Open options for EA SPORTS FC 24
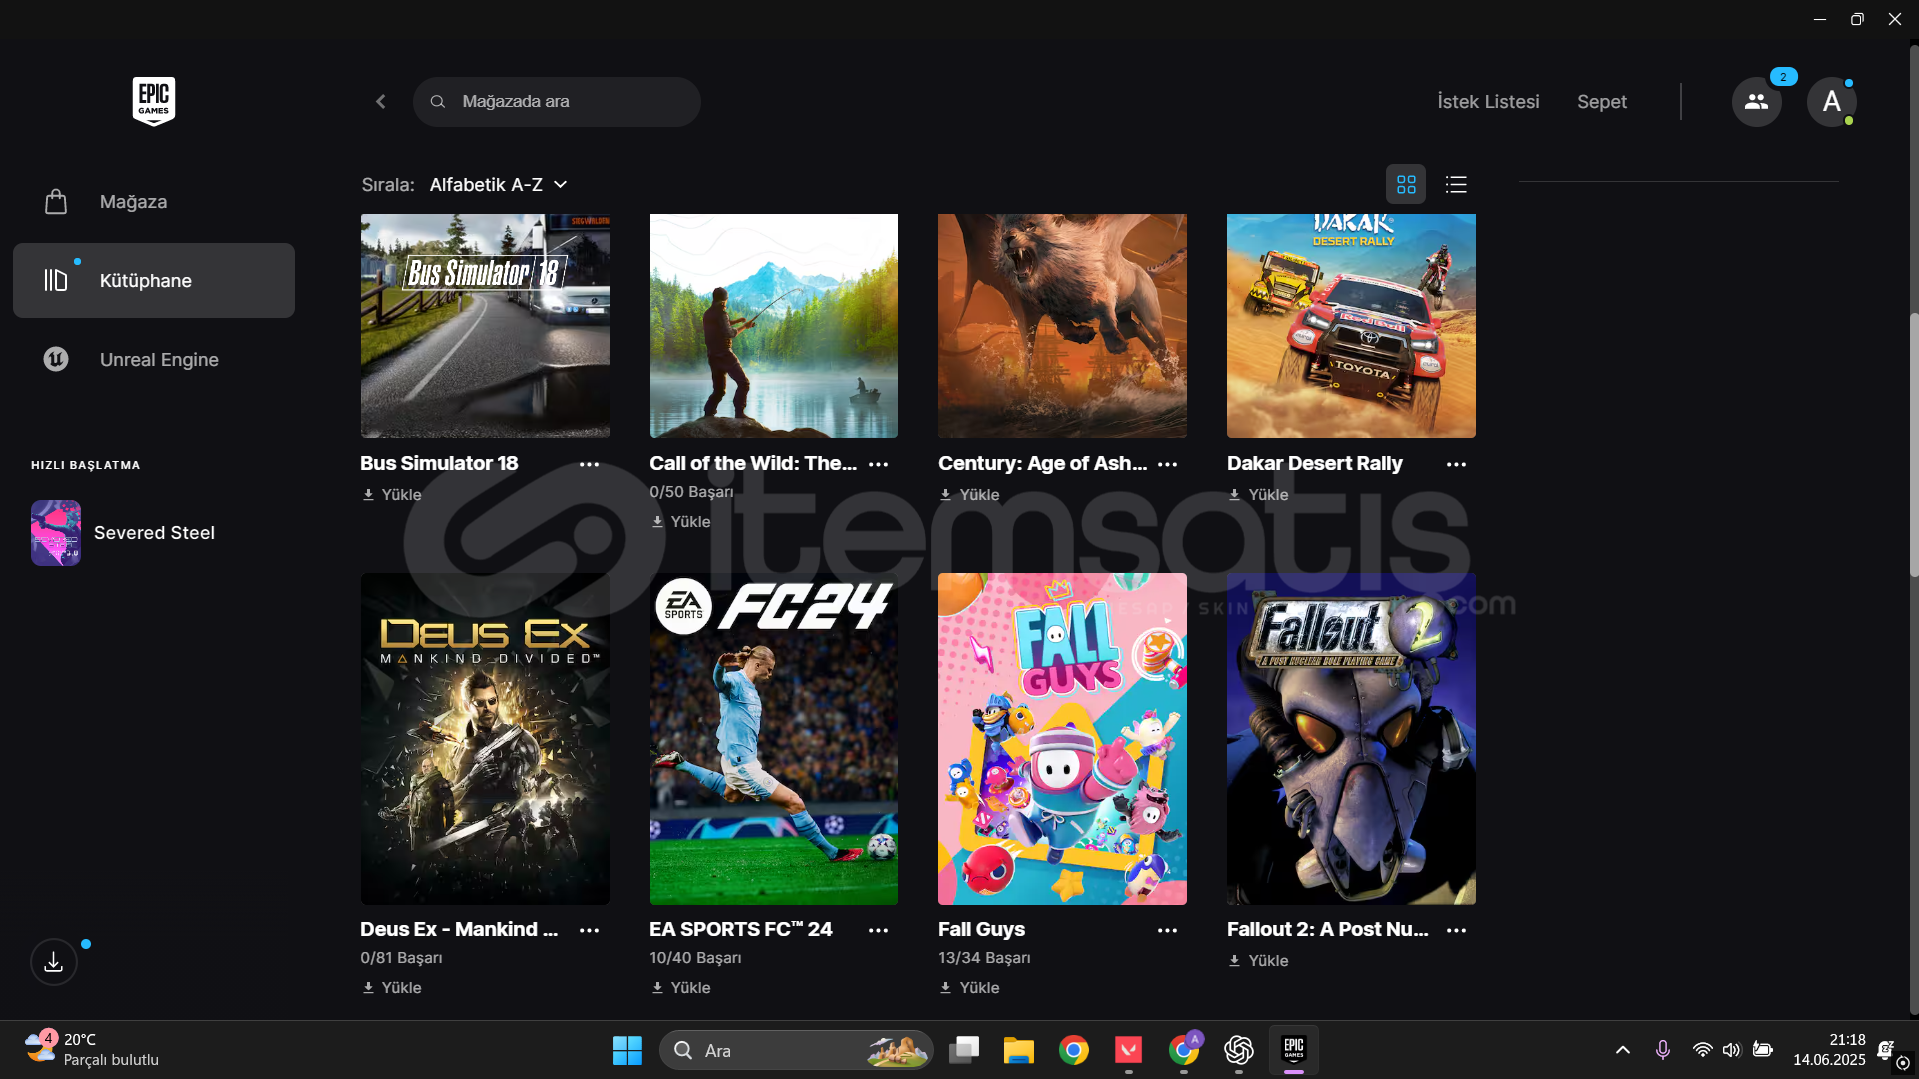 (x=879, y=930)
